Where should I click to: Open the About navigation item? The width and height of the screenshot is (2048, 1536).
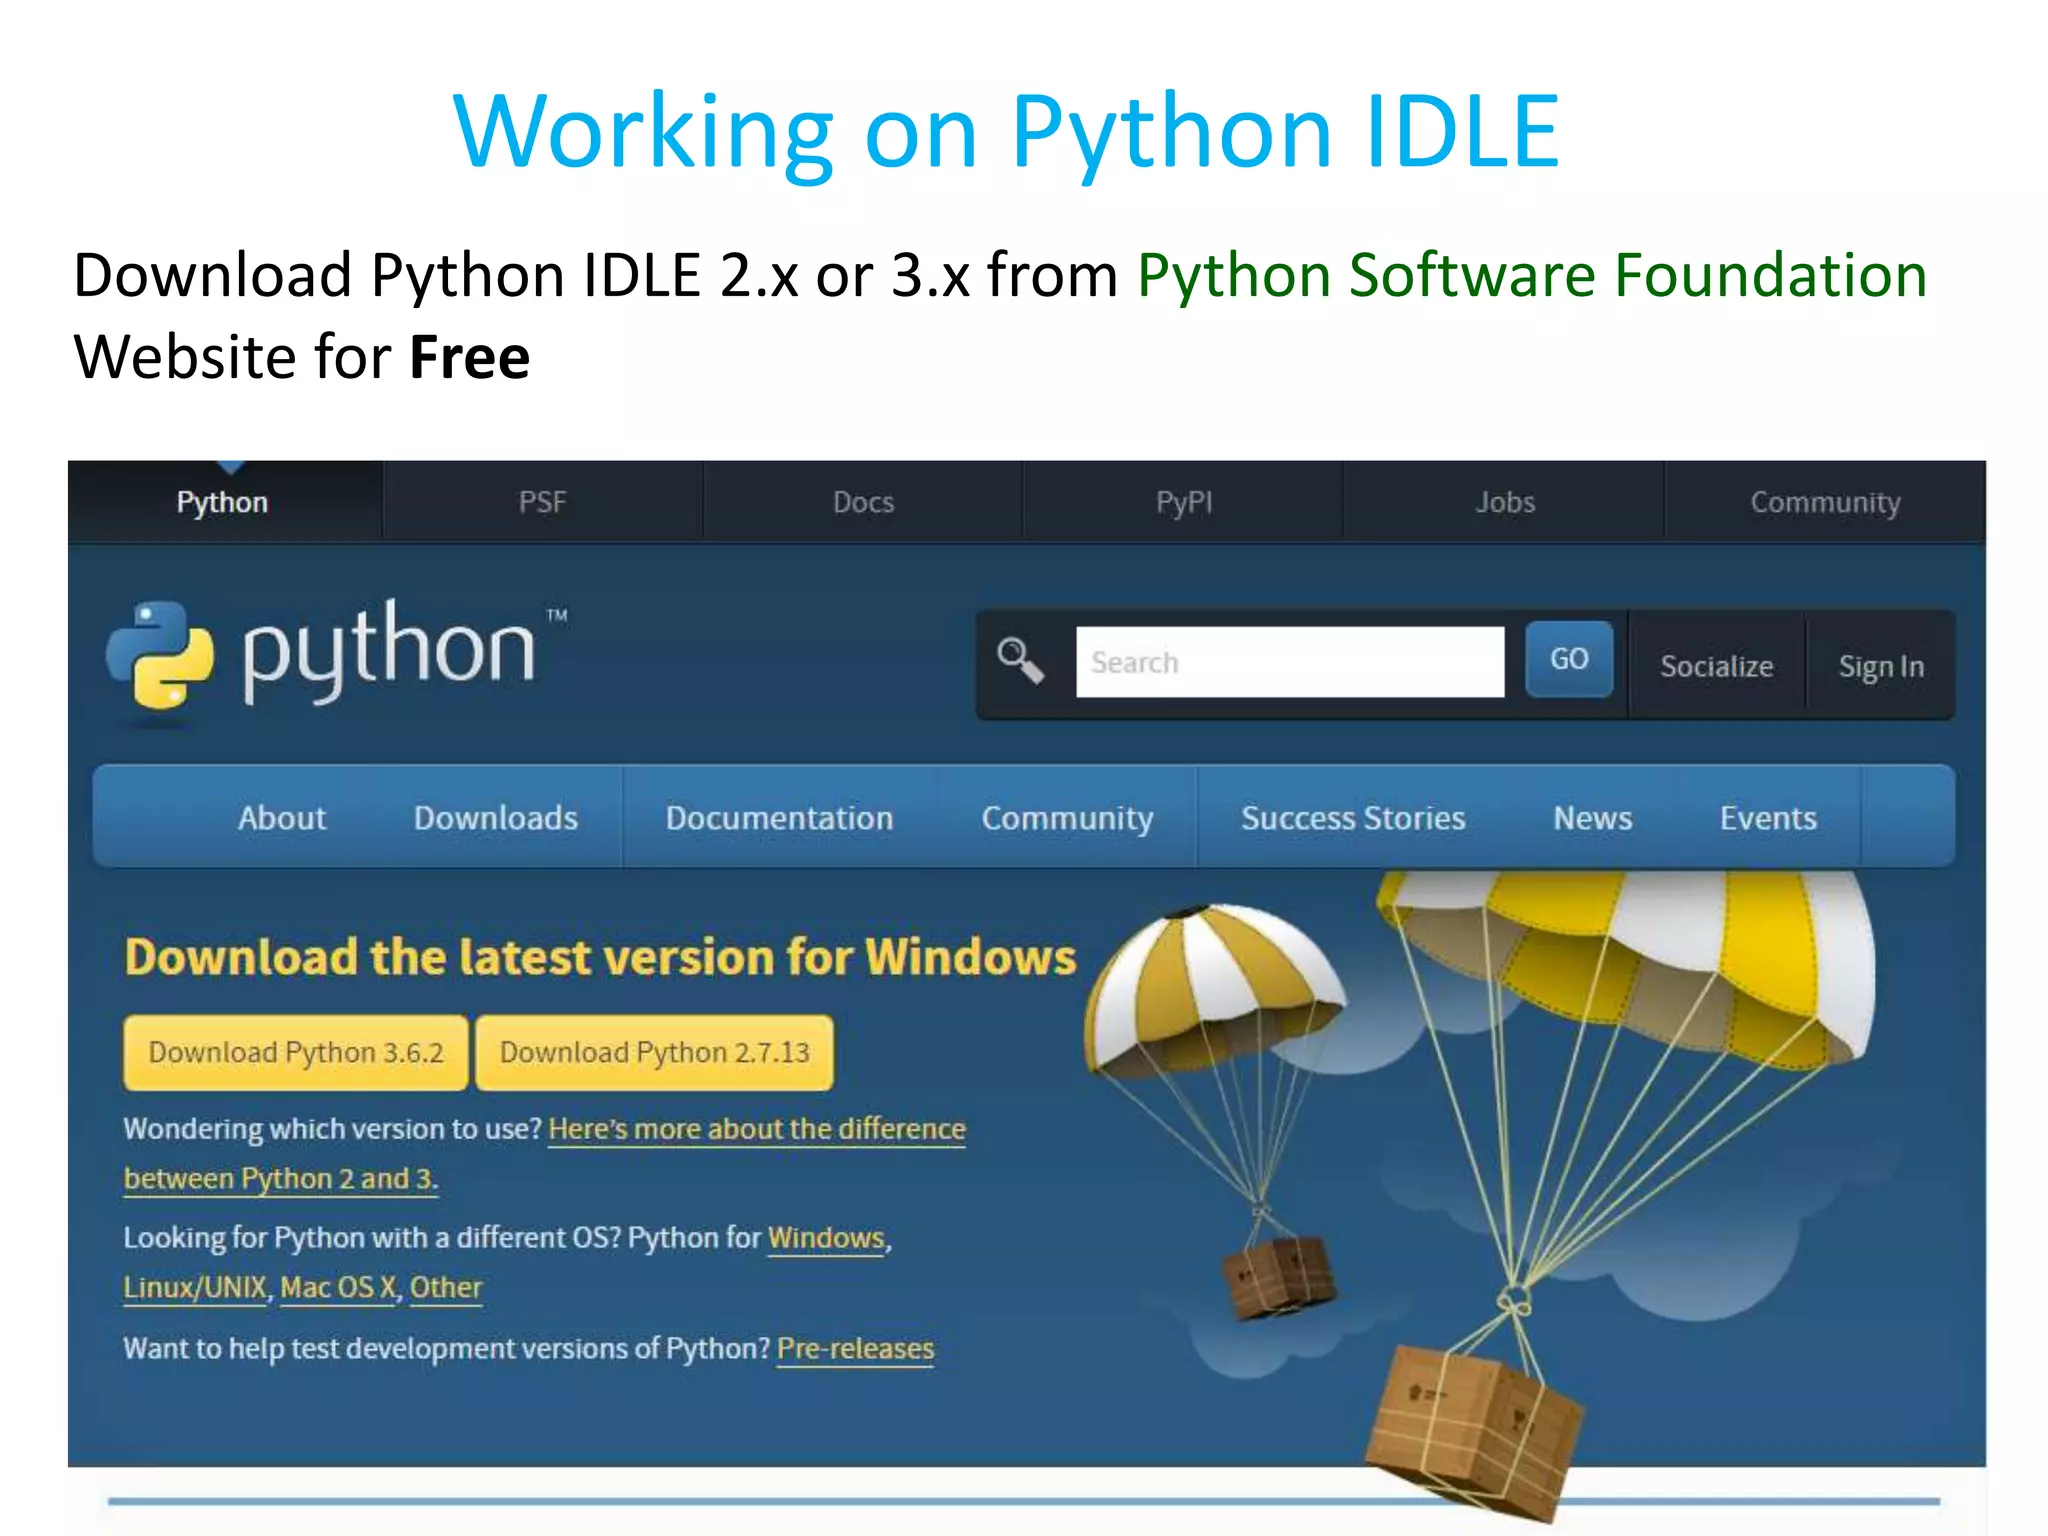pyautogui.click(x=282, y=818)
